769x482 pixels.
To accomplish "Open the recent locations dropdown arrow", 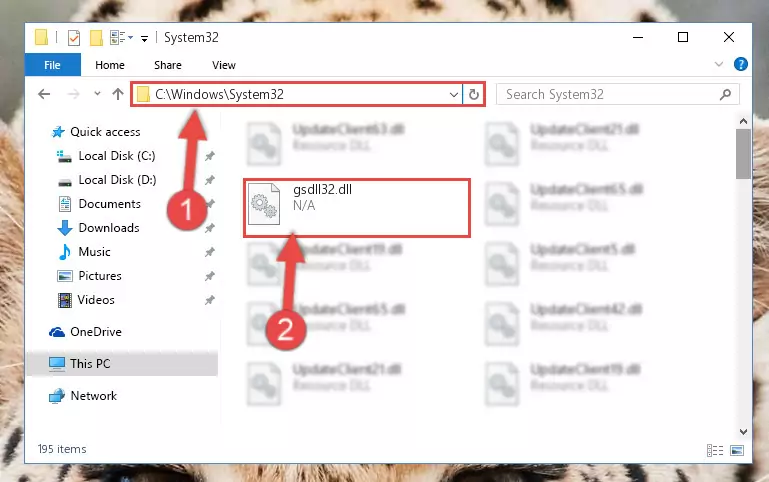I will point(97,94).
